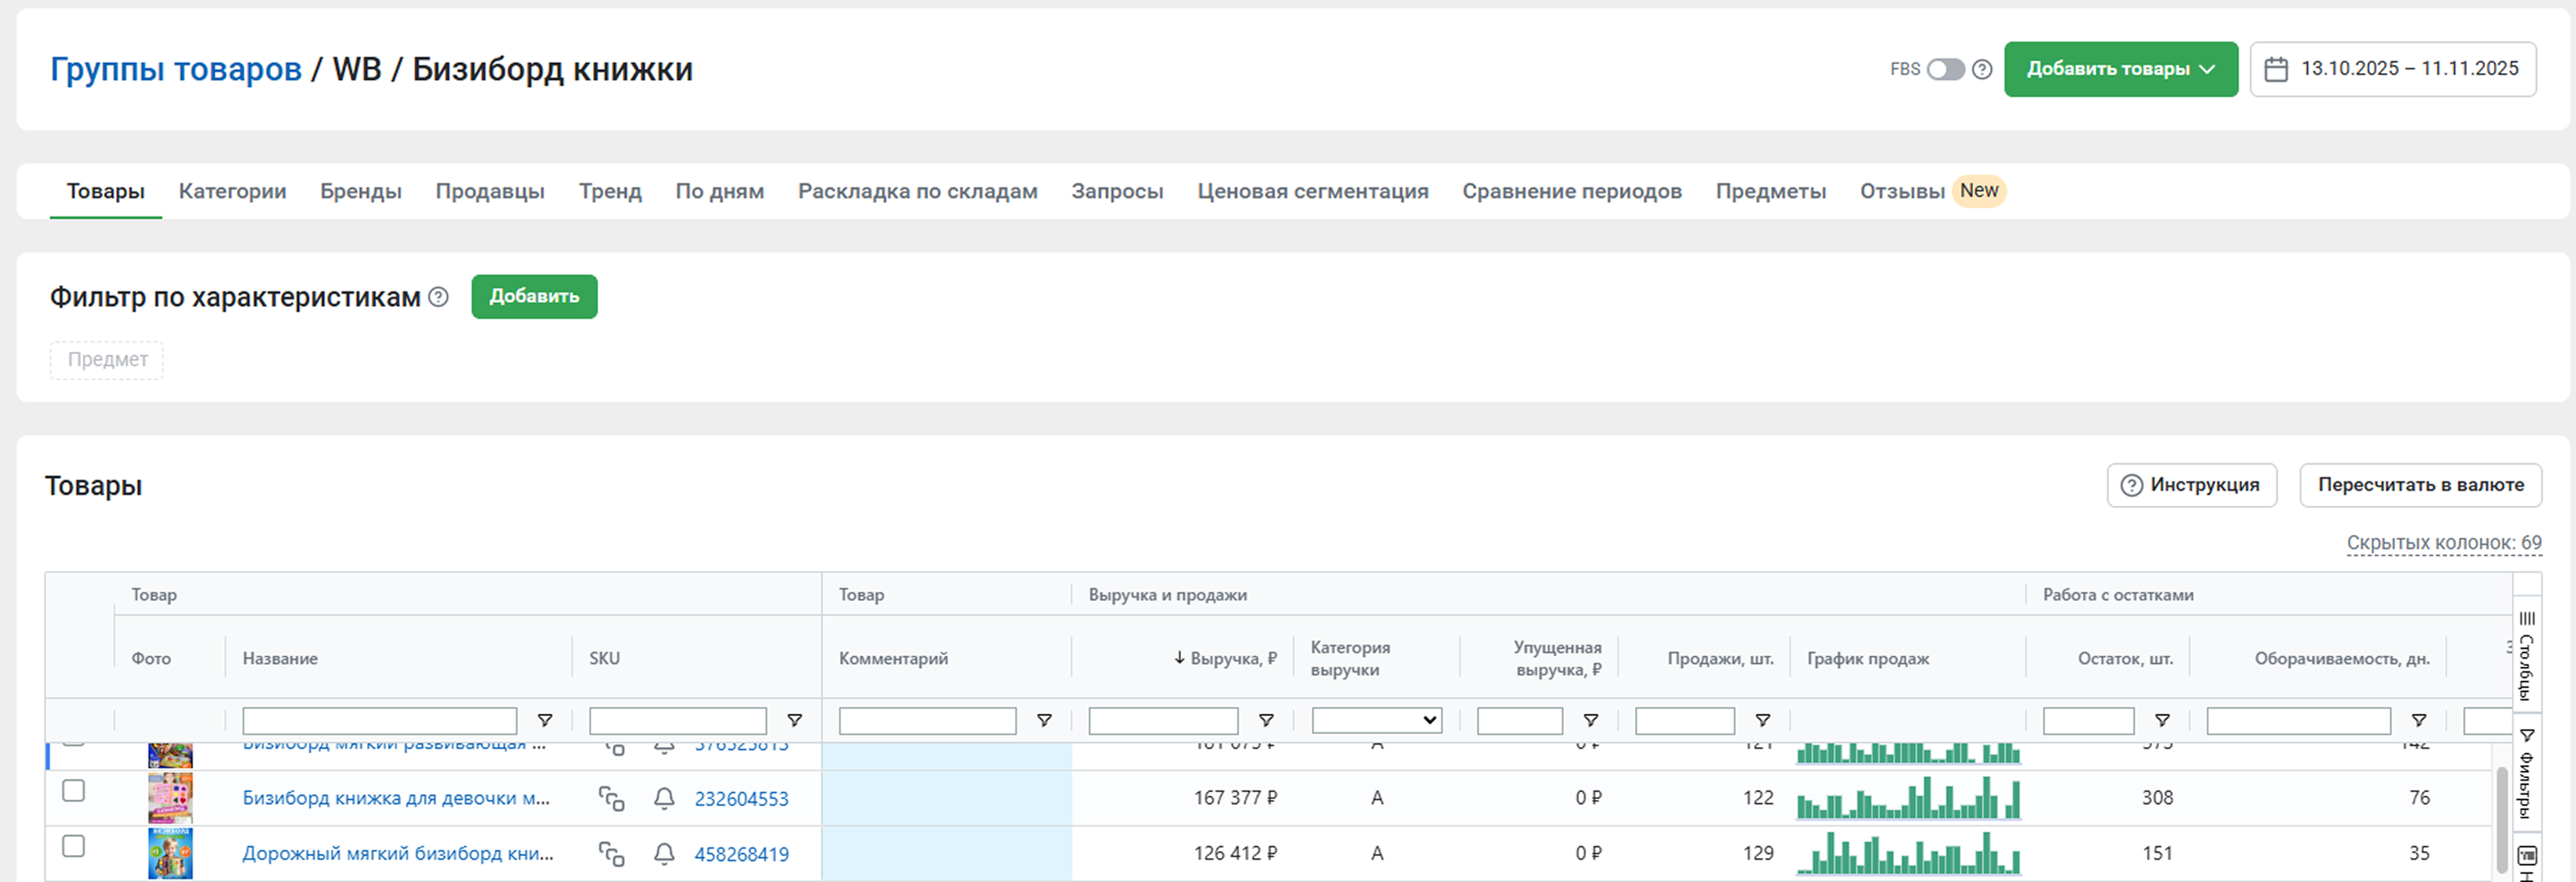Image resolution: width=2576 pixels, height=882 pixels.
Task: Click the help icon beside Фильтр по характеристикам
Action: 438,297
